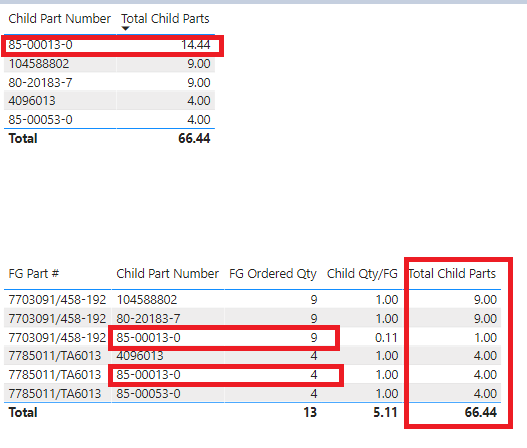Select the 104588802 row in top table
This screenshot has height=448, width=527.
(x=109, y=64)
